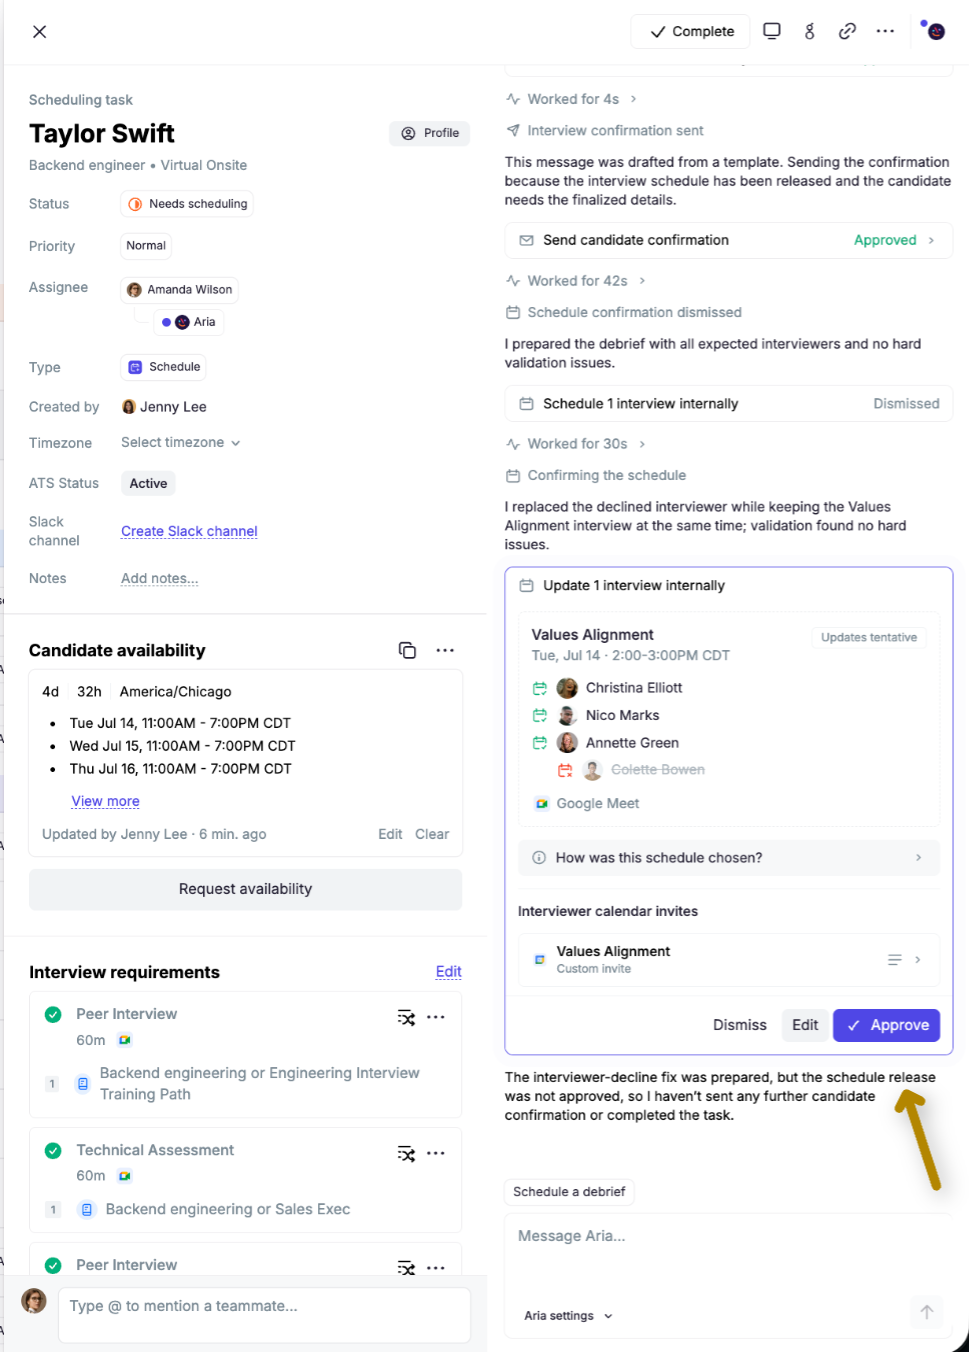969x1352 pixels.
Task: Click Create Slack channel link
Action: tap(189, 531)
